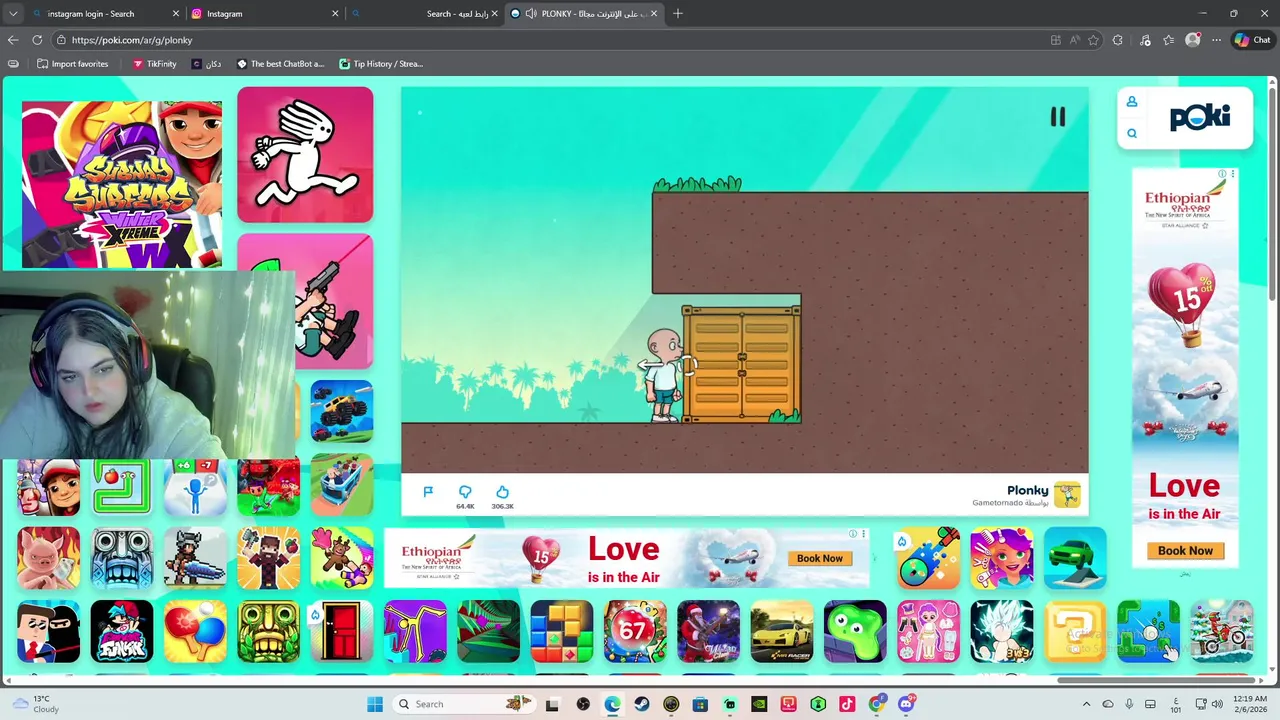Open the green slime blob game icon
This screenshot has height=720, width=1280.
click(855, 631)
